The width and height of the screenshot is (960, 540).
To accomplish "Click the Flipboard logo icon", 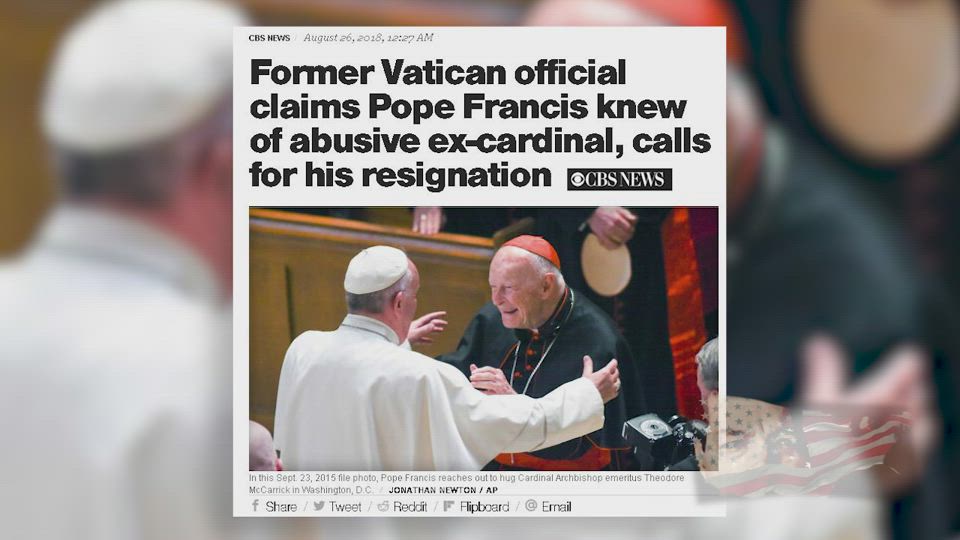I will click(x=449, y=506).
